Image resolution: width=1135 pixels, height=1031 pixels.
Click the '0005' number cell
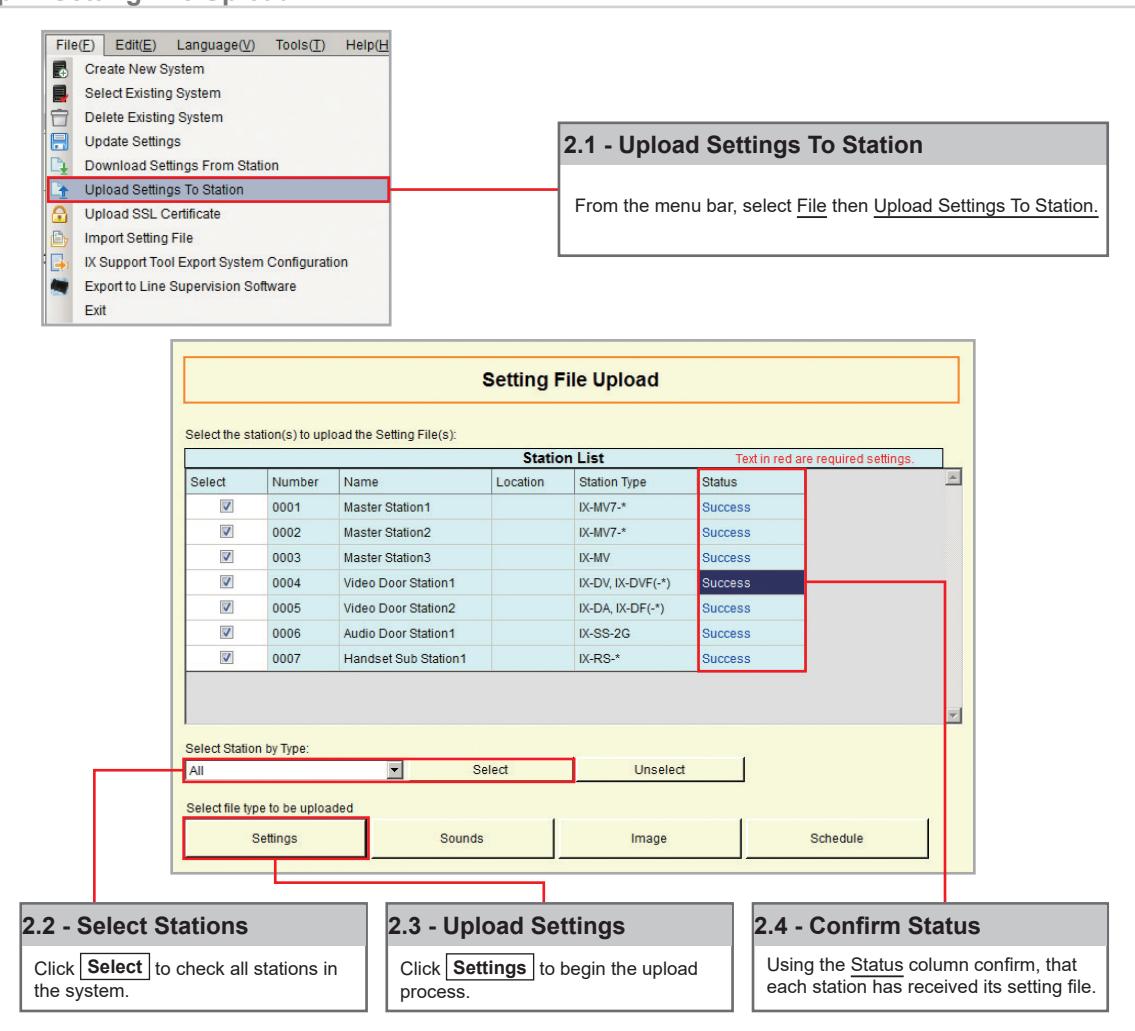click(x=303, y=608)
